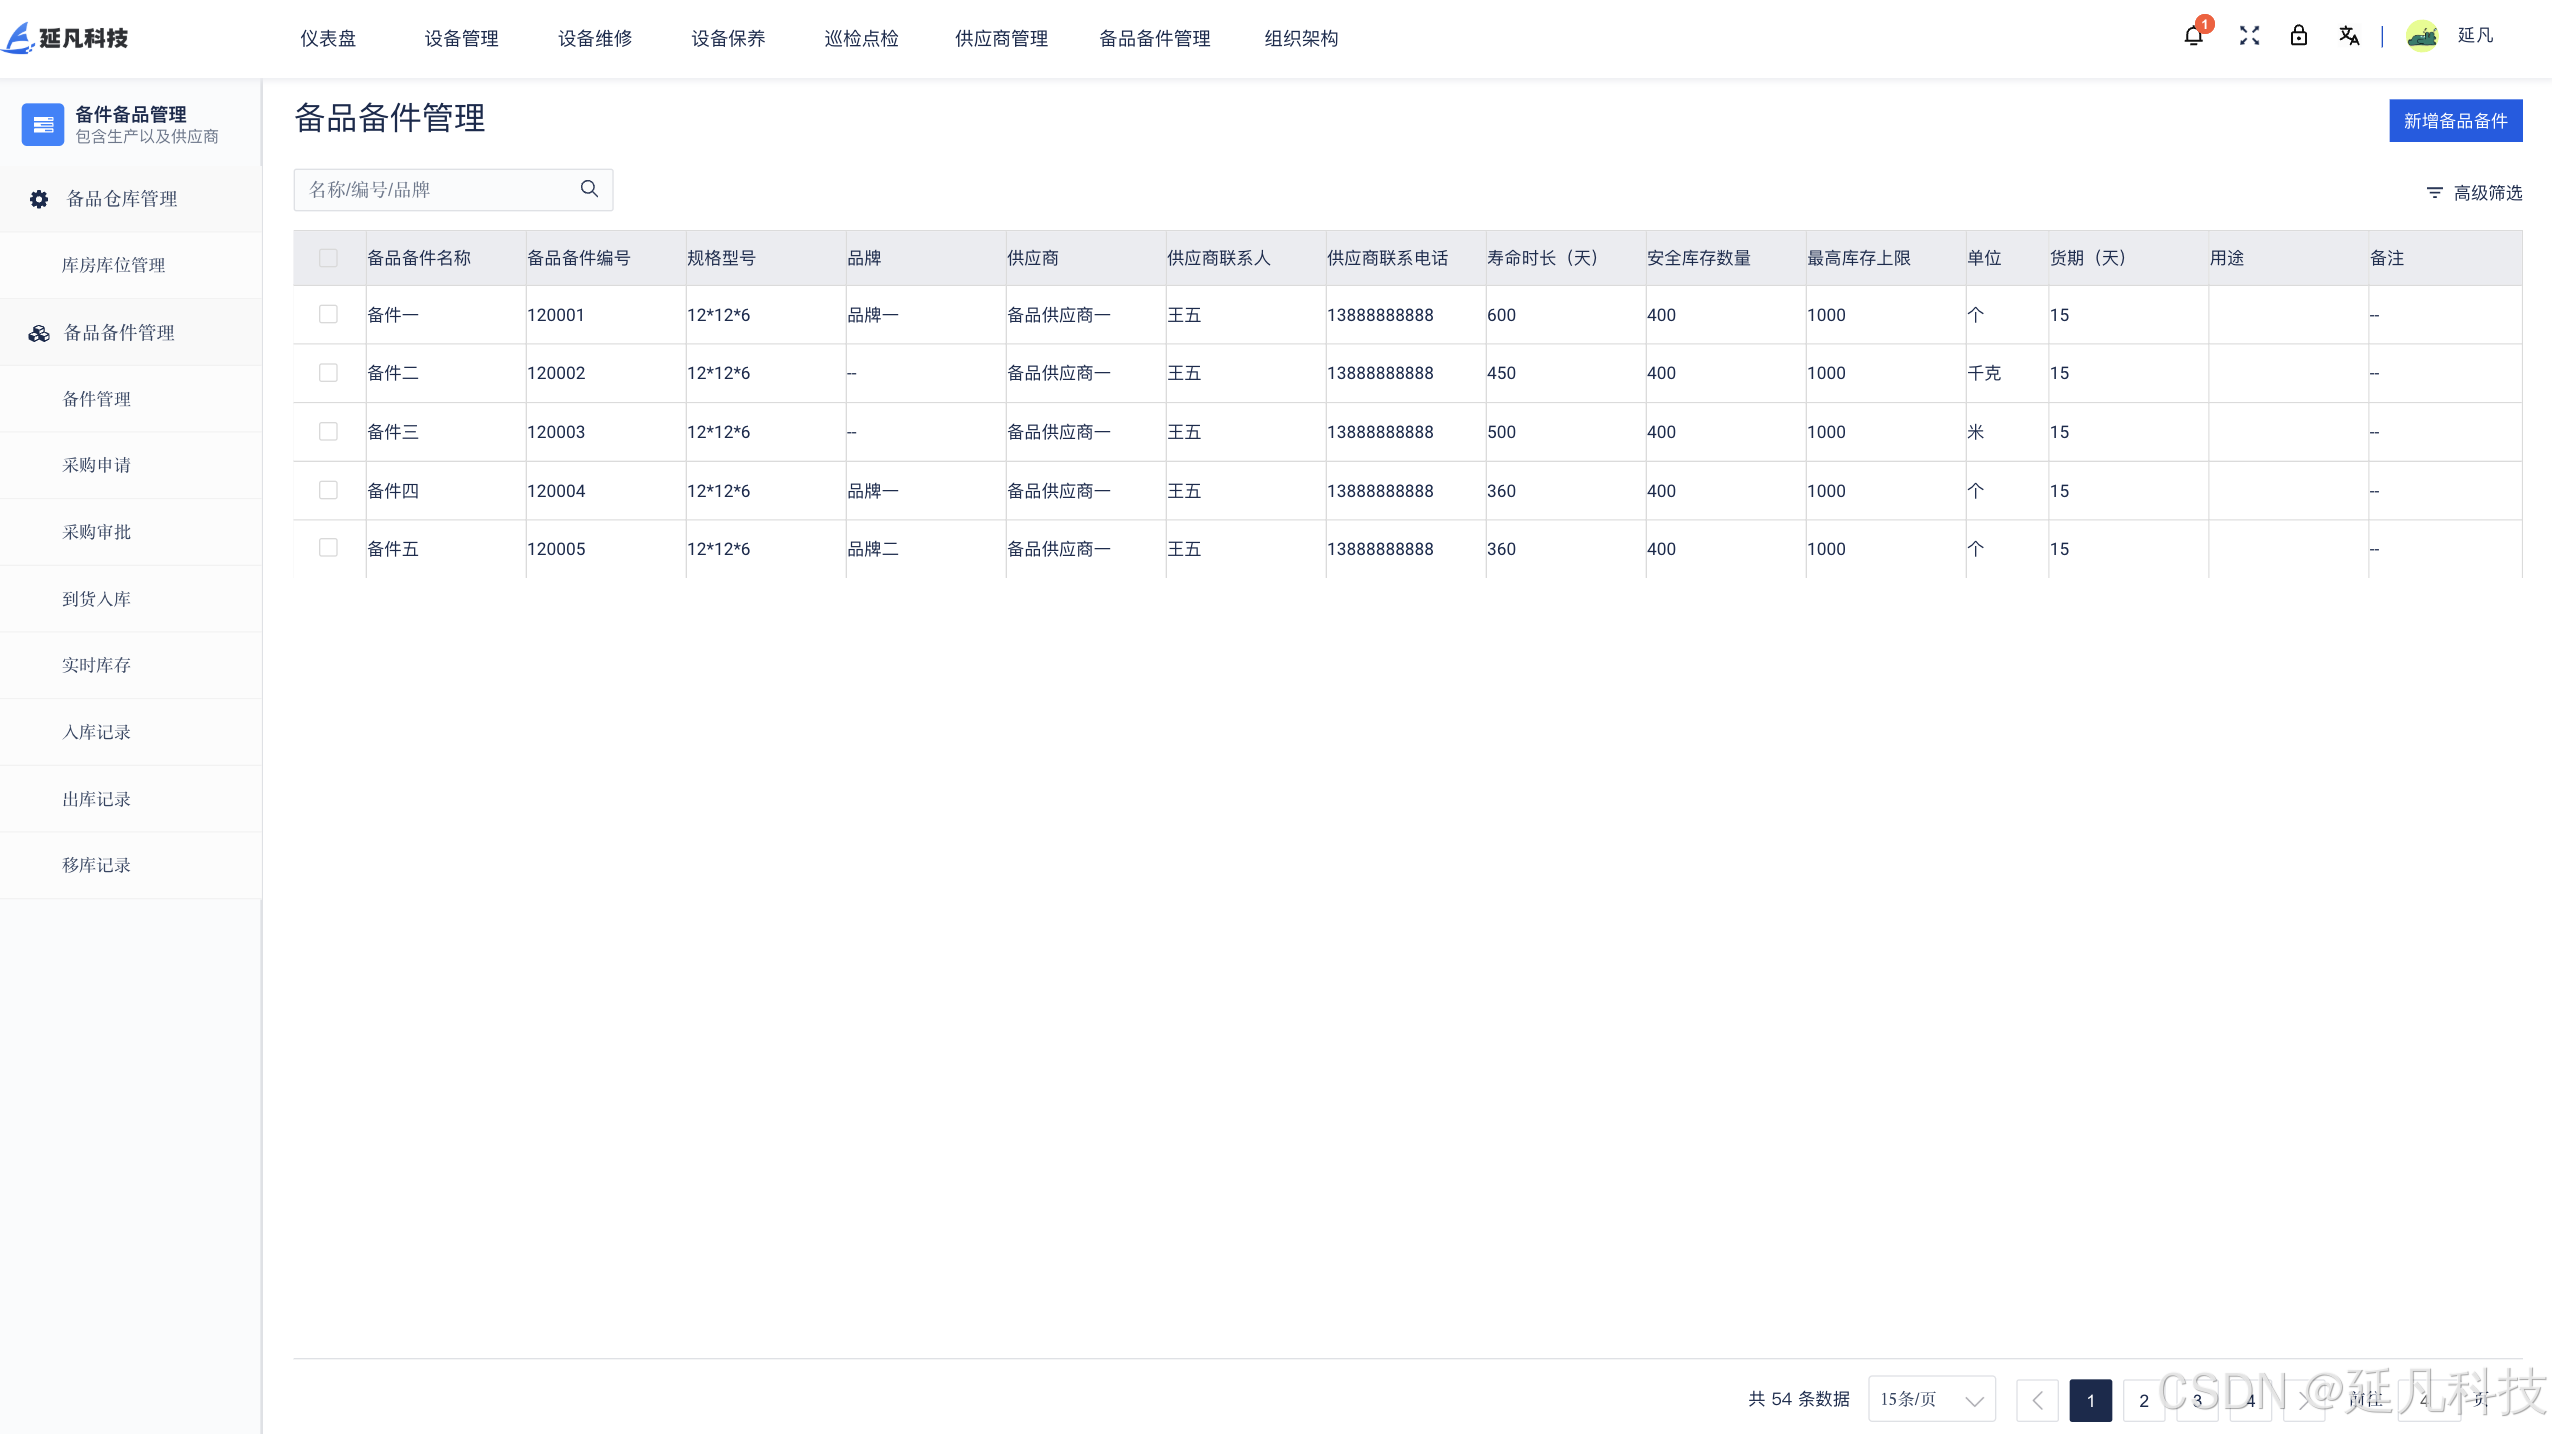The height and width of the screenshot is (1434, 2552).
Task: Open the 组织架构 top menu
Action: tap(1301, 38)
